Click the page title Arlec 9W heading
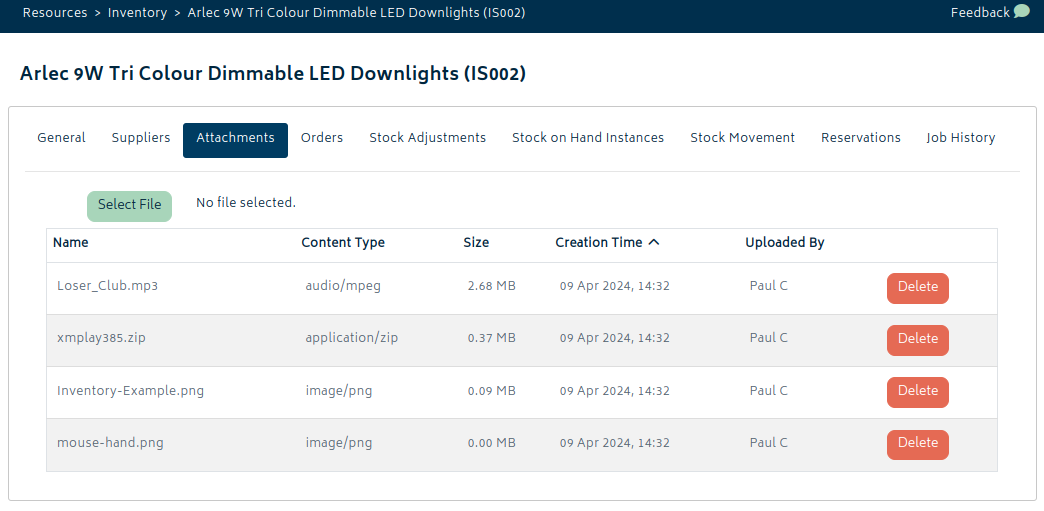The width and height of the screenshot is (1044, 511). pos(273,73)
